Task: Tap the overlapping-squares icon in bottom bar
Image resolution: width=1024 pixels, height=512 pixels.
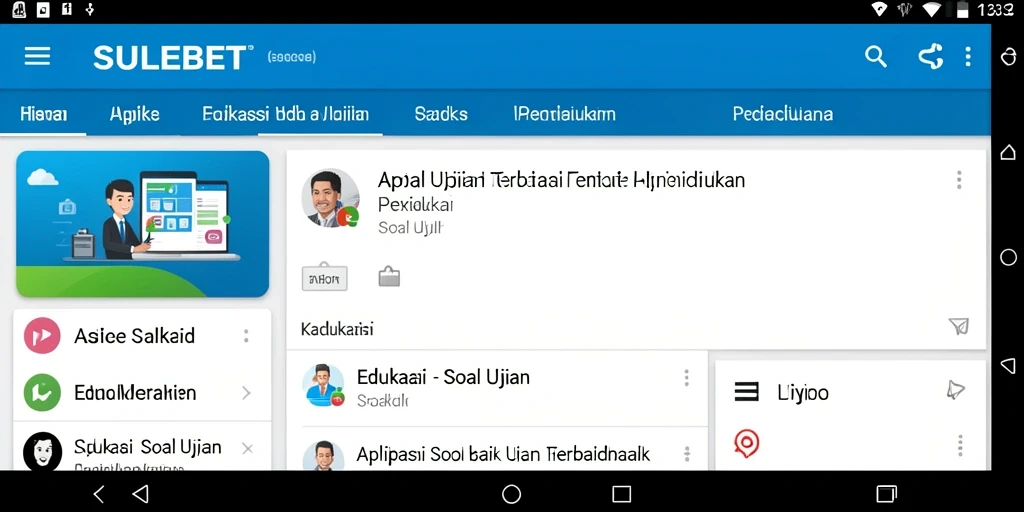Action: coord(886,494)
